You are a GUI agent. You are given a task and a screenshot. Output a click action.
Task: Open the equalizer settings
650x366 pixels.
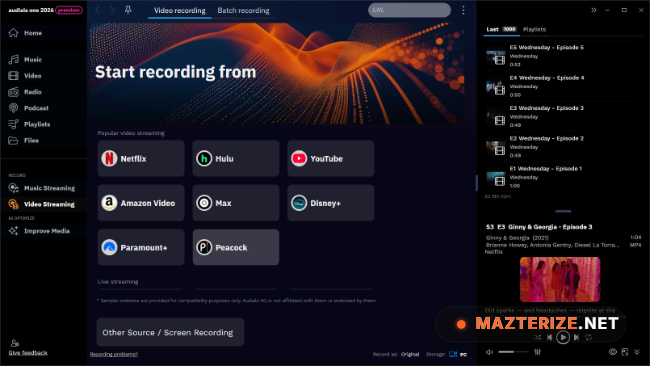[537, 352]
